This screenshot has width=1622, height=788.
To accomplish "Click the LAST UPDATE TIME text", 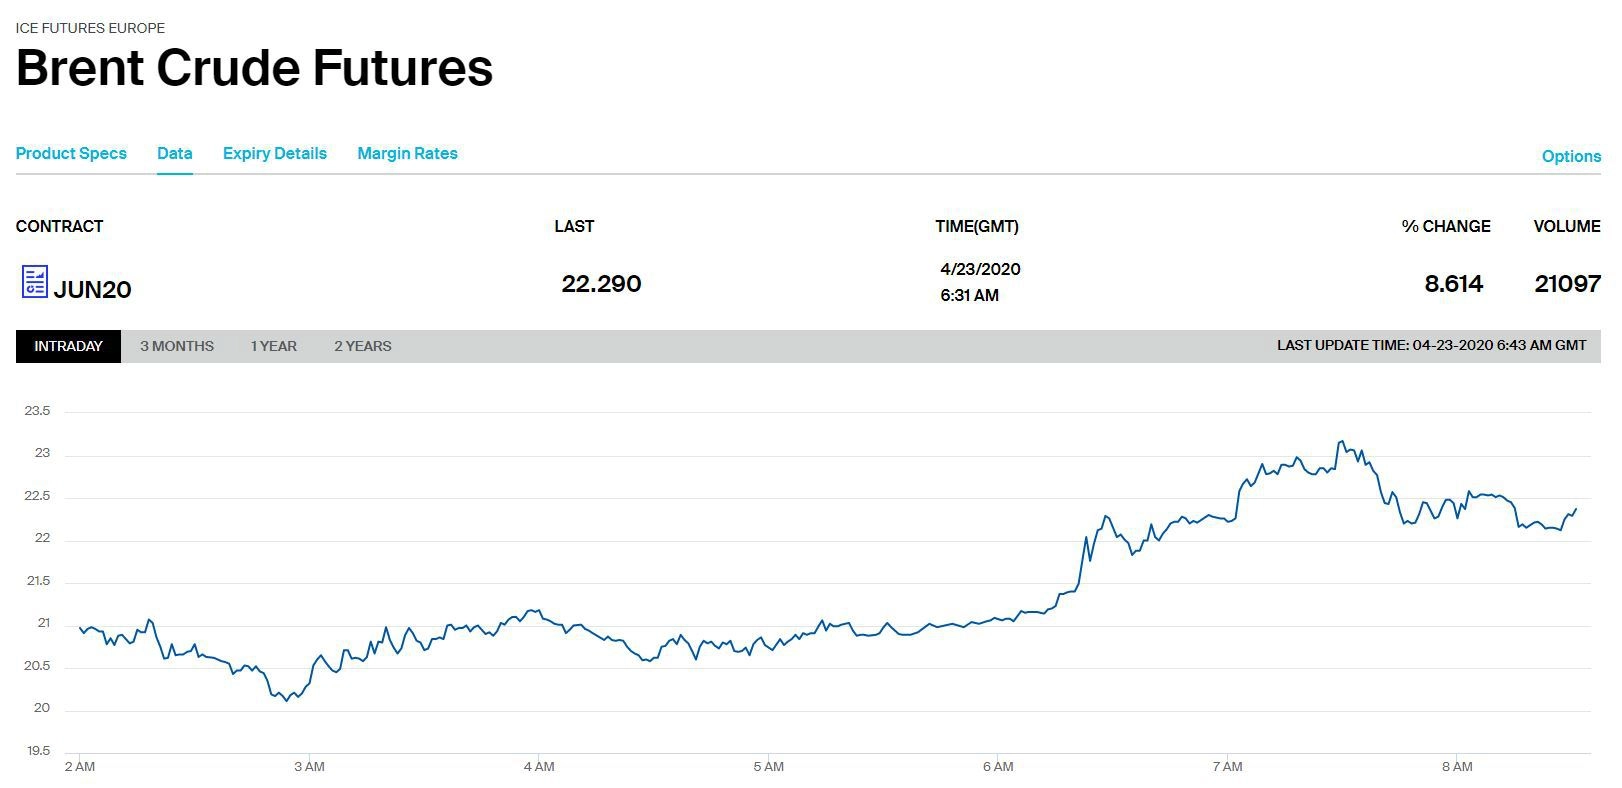I will coord(1431,345).
